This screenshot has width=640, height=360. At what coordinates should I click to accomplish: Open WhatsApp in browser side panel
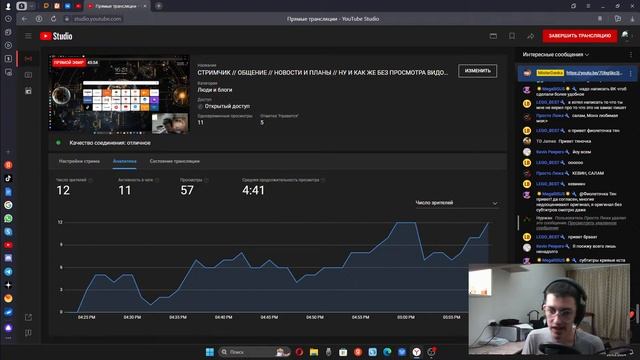pyautogui.click(x=8, y=218)
